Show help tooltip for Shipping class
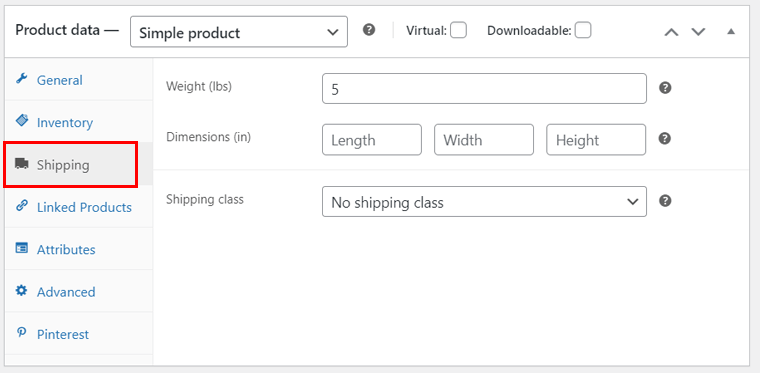 [665, 201]
